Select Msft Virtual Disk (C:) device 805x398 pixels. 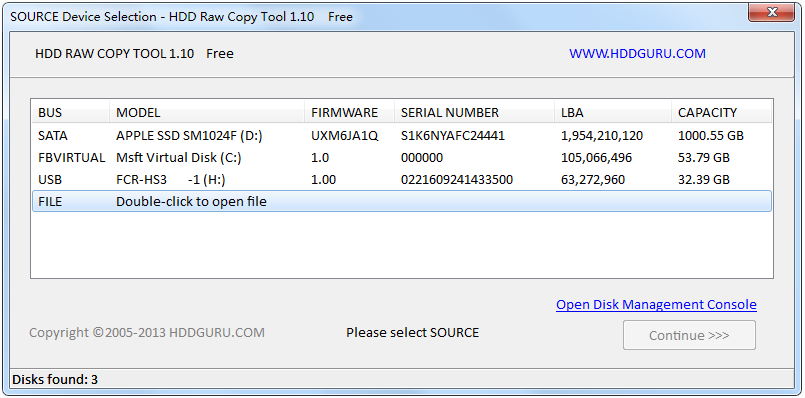[x=179, y=158]
